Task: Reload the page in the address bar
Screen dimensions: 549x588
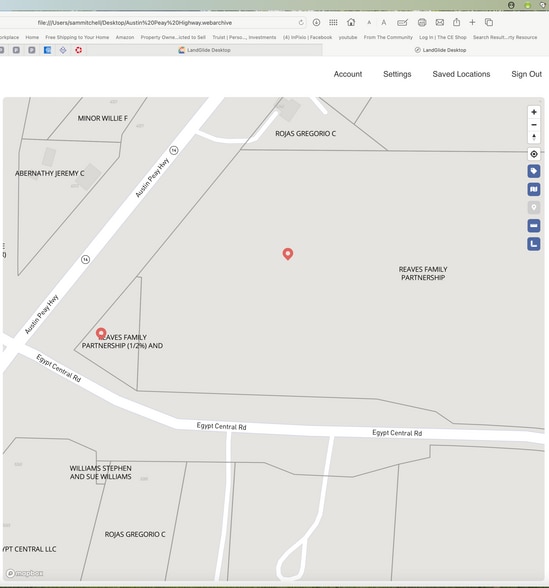Action: tap(301, 22)
